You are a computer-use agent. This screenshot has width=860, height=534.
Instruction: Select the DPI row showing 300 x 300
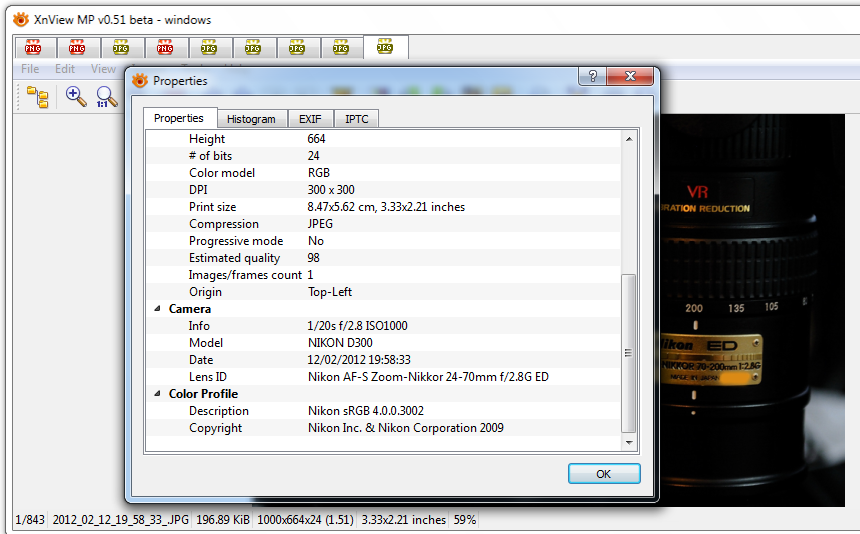point(383,190)
